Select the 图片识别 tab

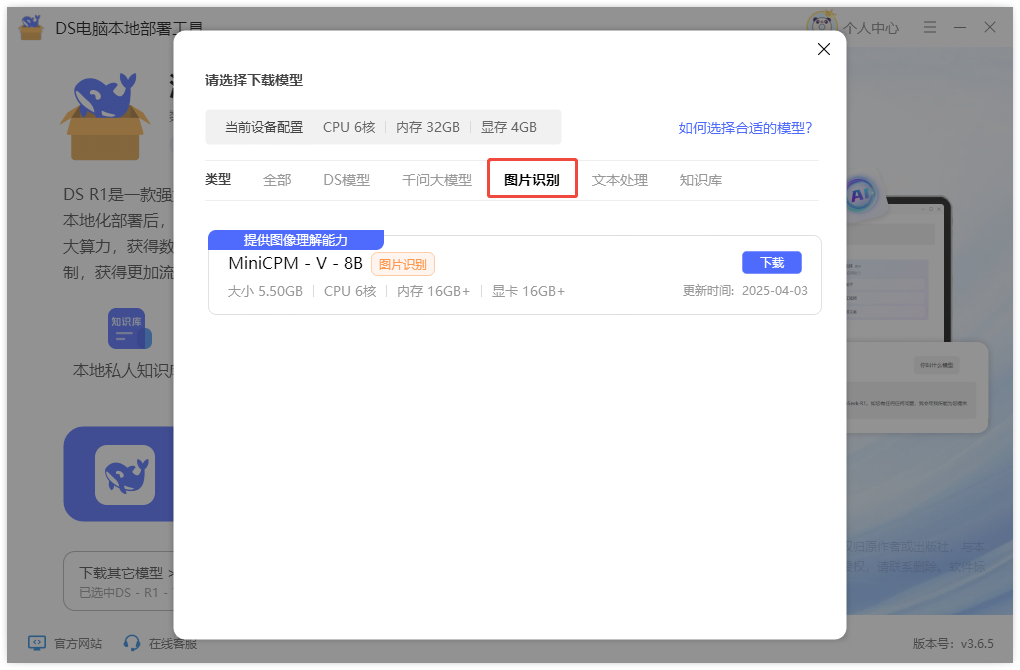click(532, 178)
